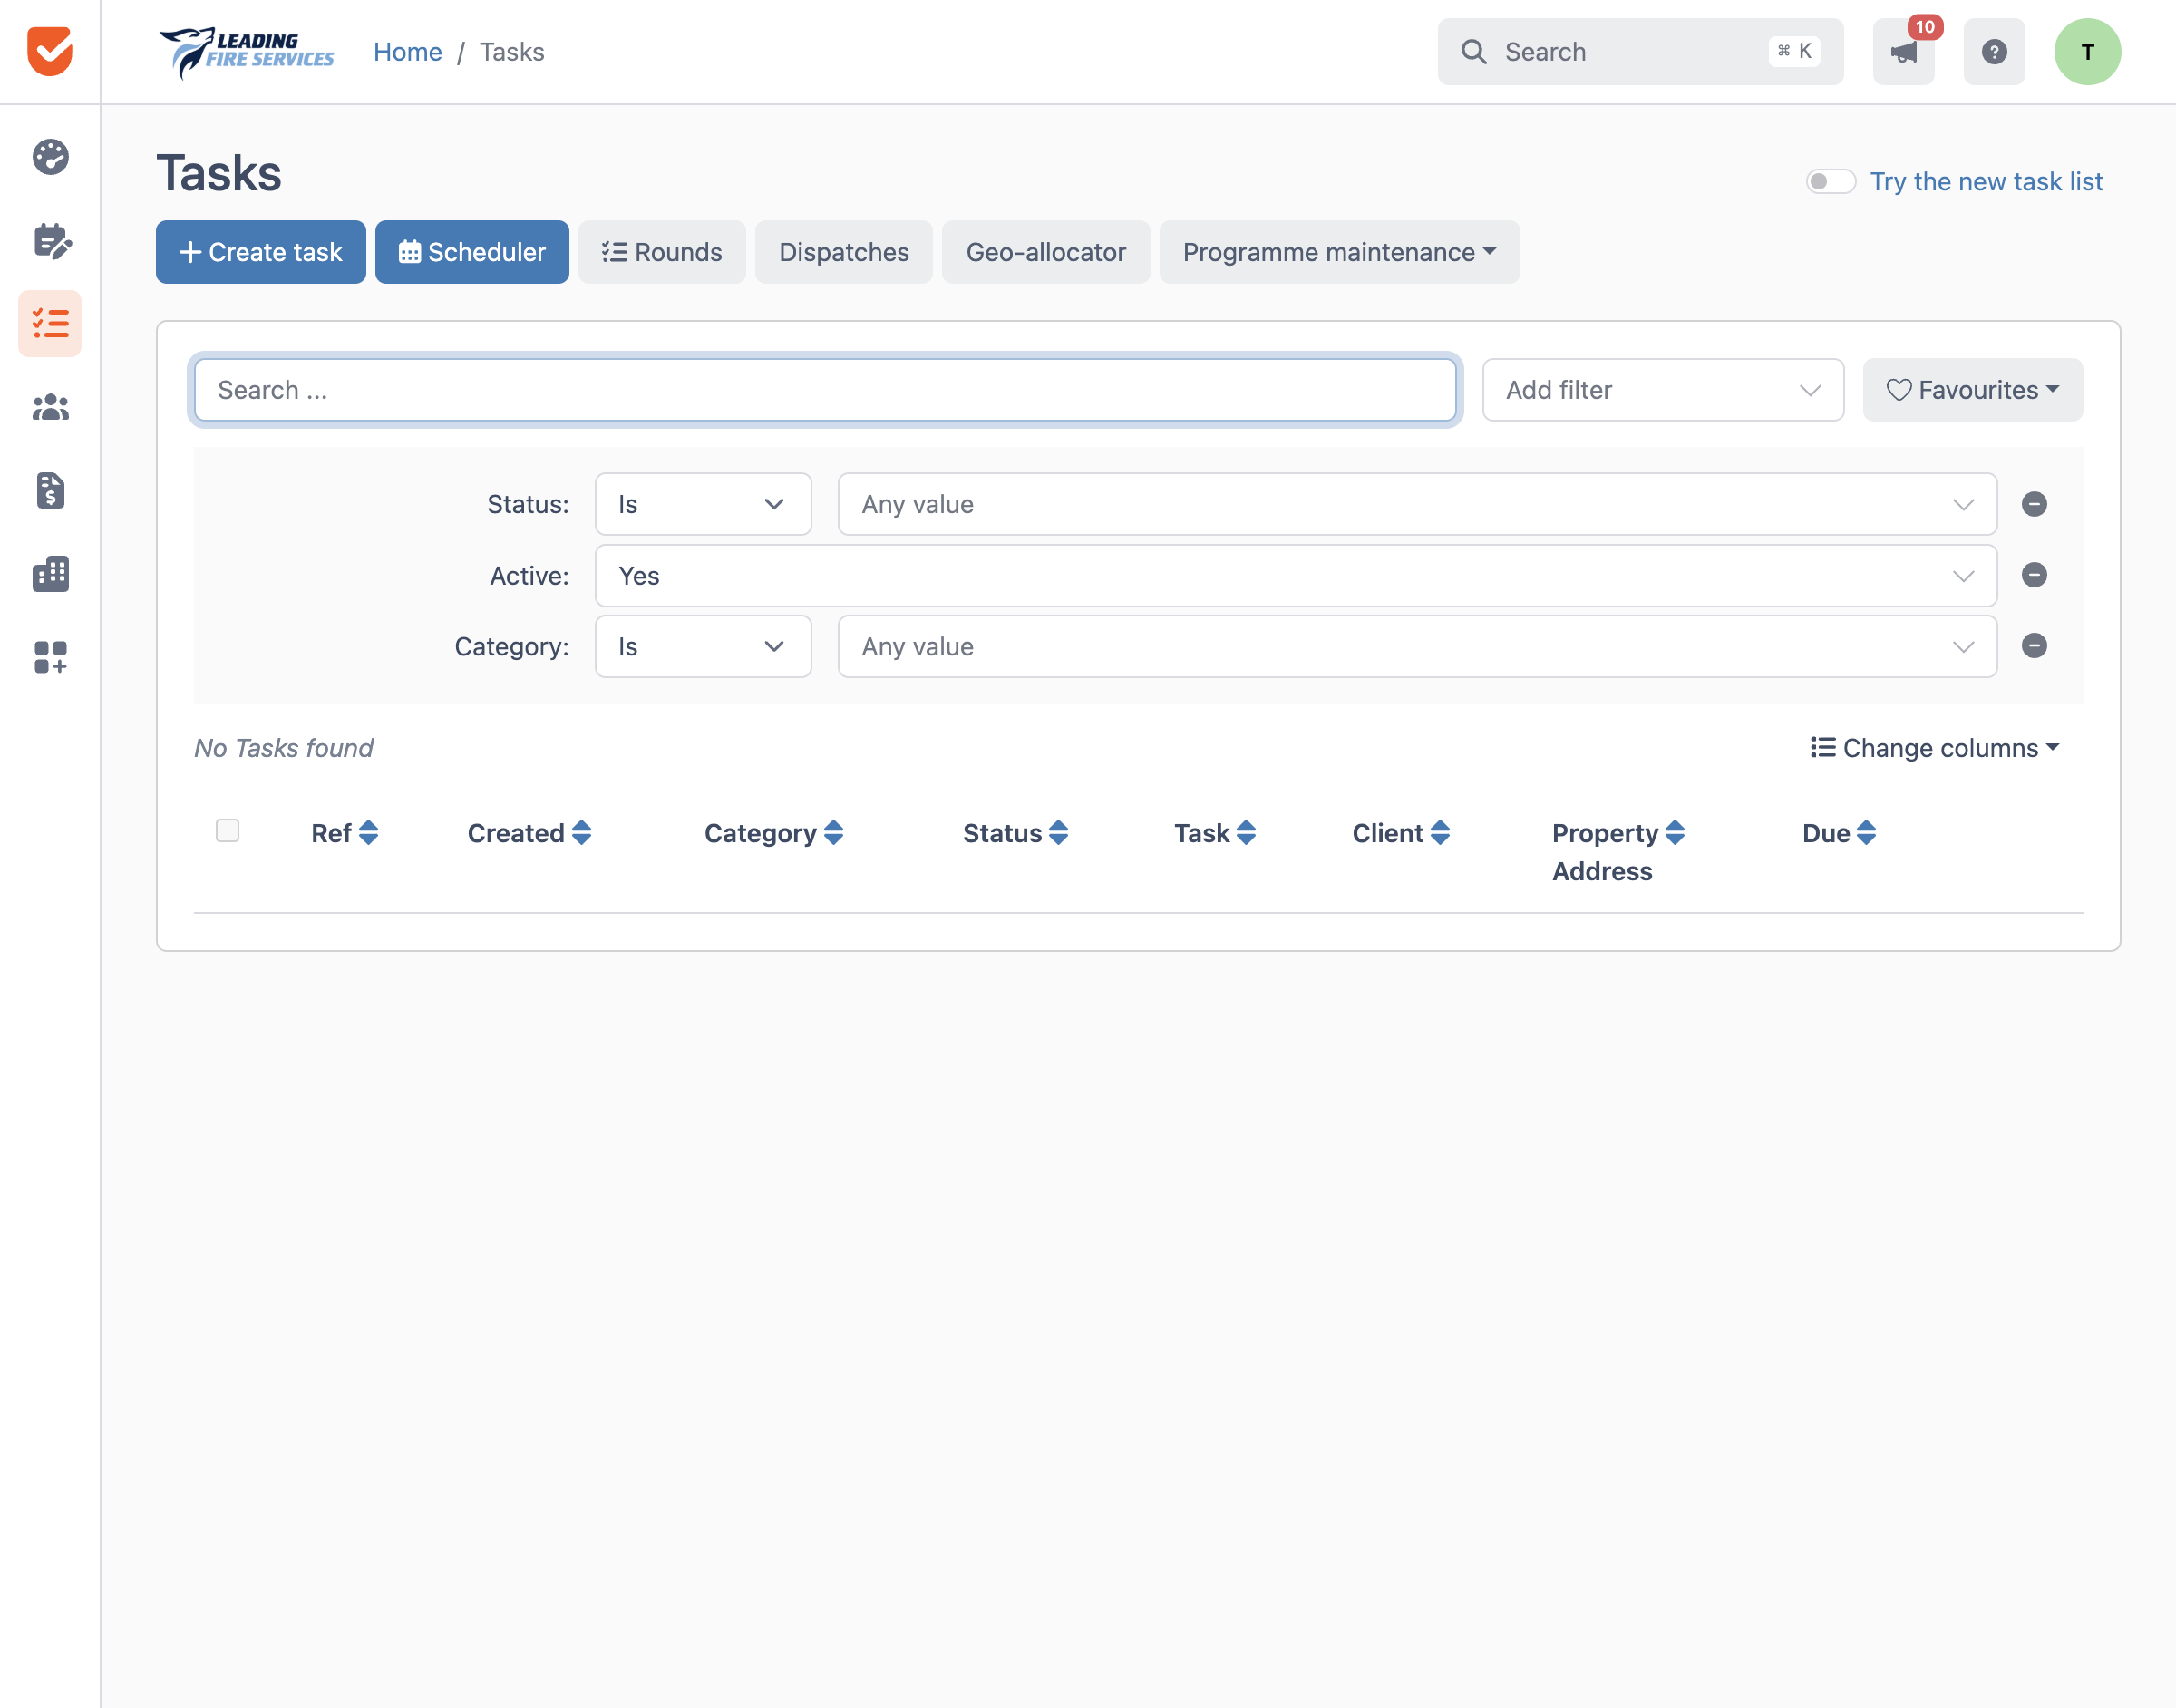Open the people group icon in sidebar
This screenshot has height=1708, width=2176.
(50, 407)
